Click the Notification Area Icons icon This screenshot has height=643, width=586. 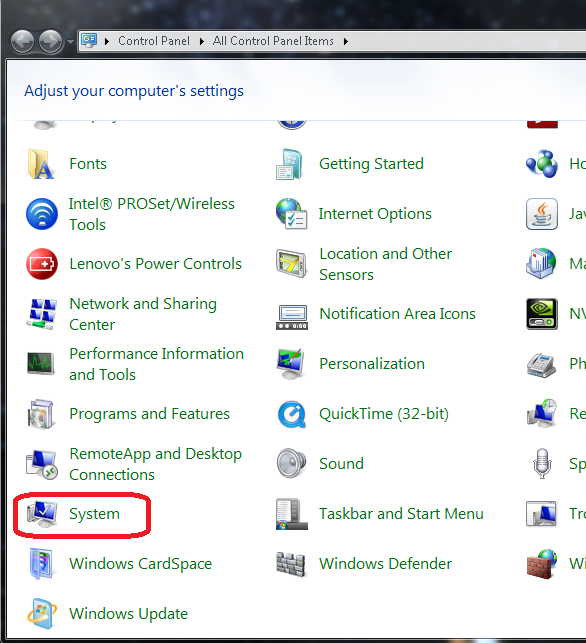(x=292, y=317)
